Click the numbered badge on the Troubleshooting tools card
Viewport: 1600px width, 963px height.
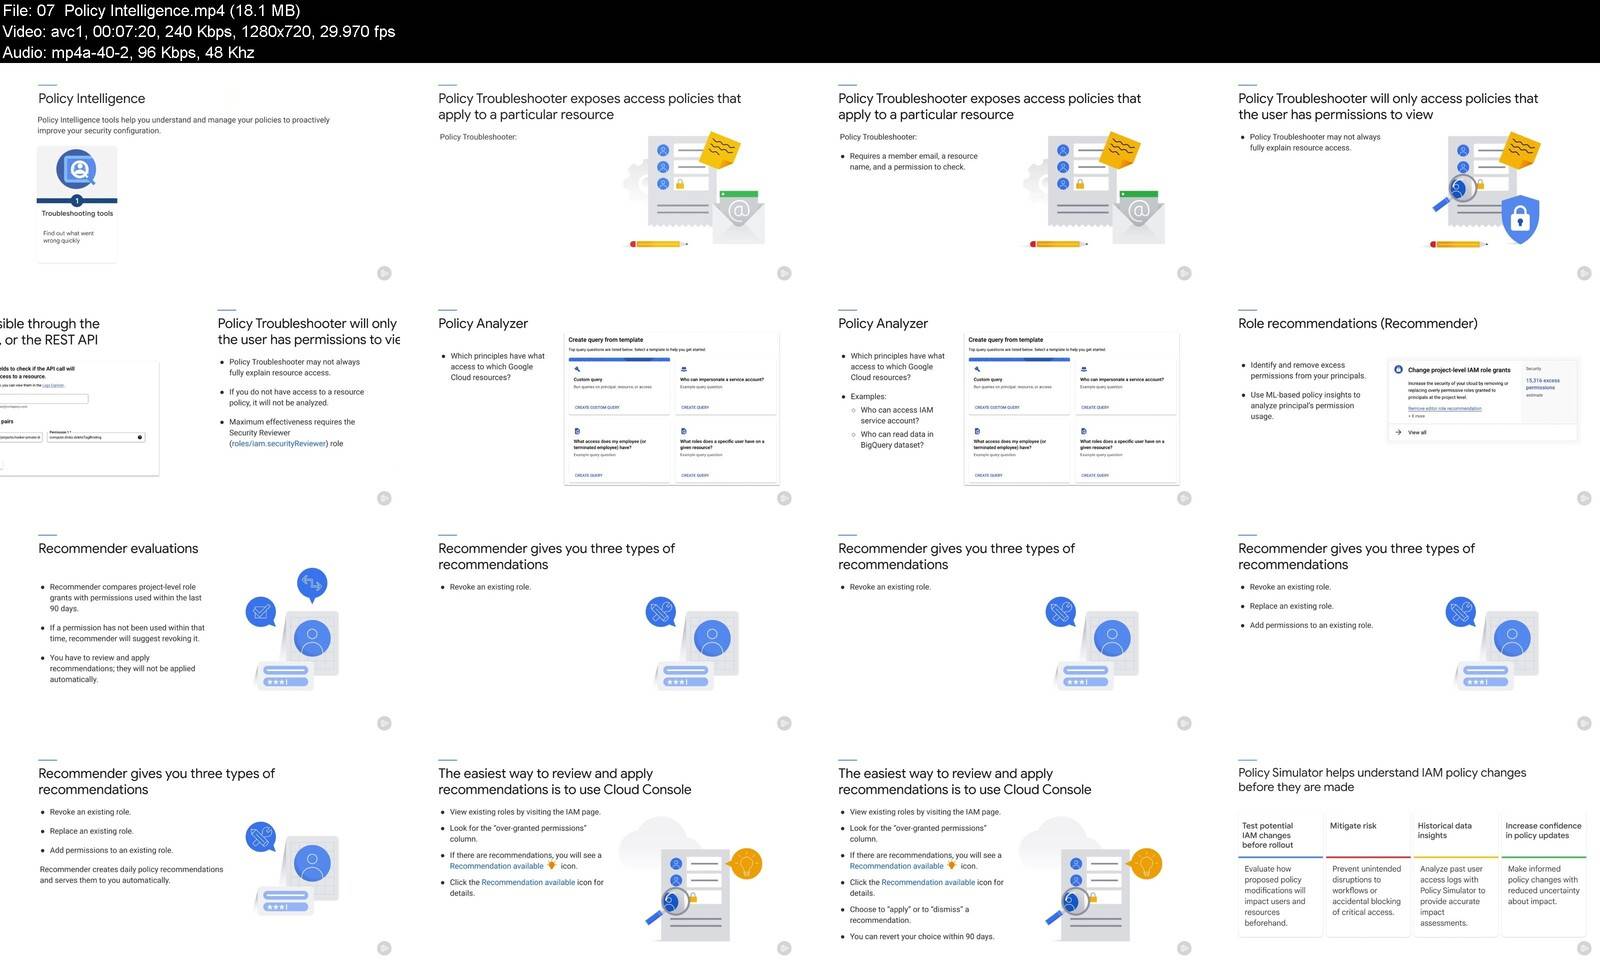[x=77, y=201]
